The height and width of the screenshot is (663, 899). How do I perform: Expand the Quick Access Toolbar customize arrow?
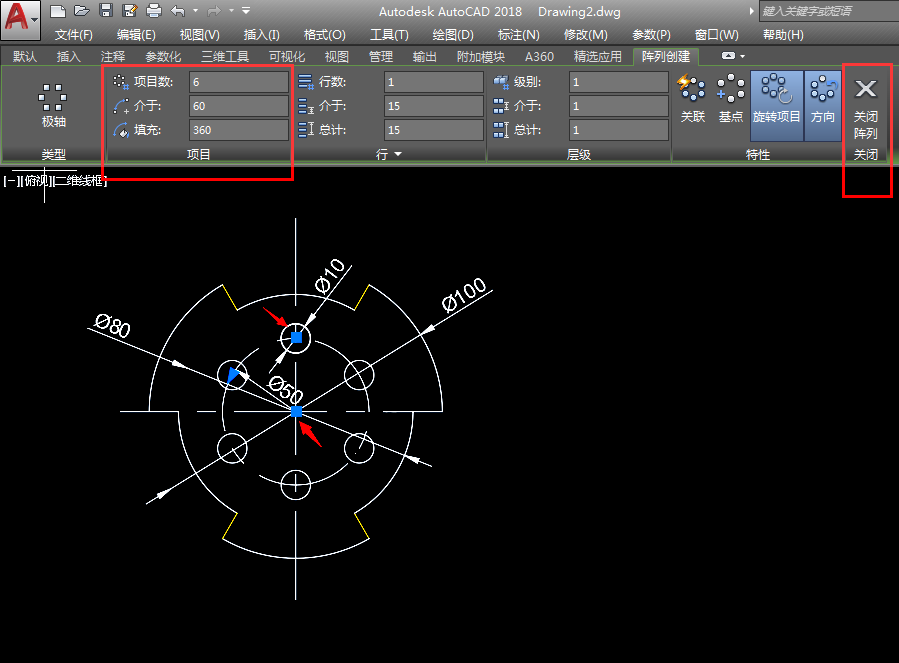pos(247,11)
